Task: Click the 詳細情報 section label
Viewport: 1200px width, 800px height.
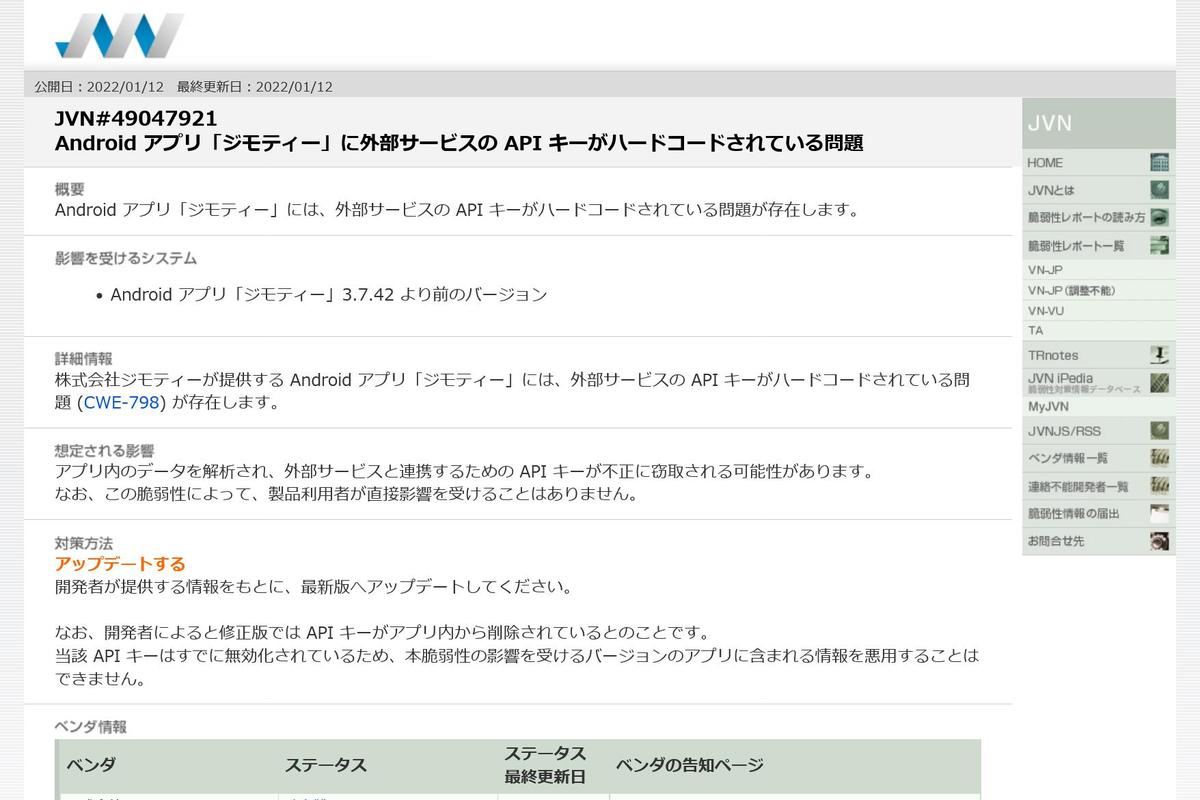Action: (84, 358)
